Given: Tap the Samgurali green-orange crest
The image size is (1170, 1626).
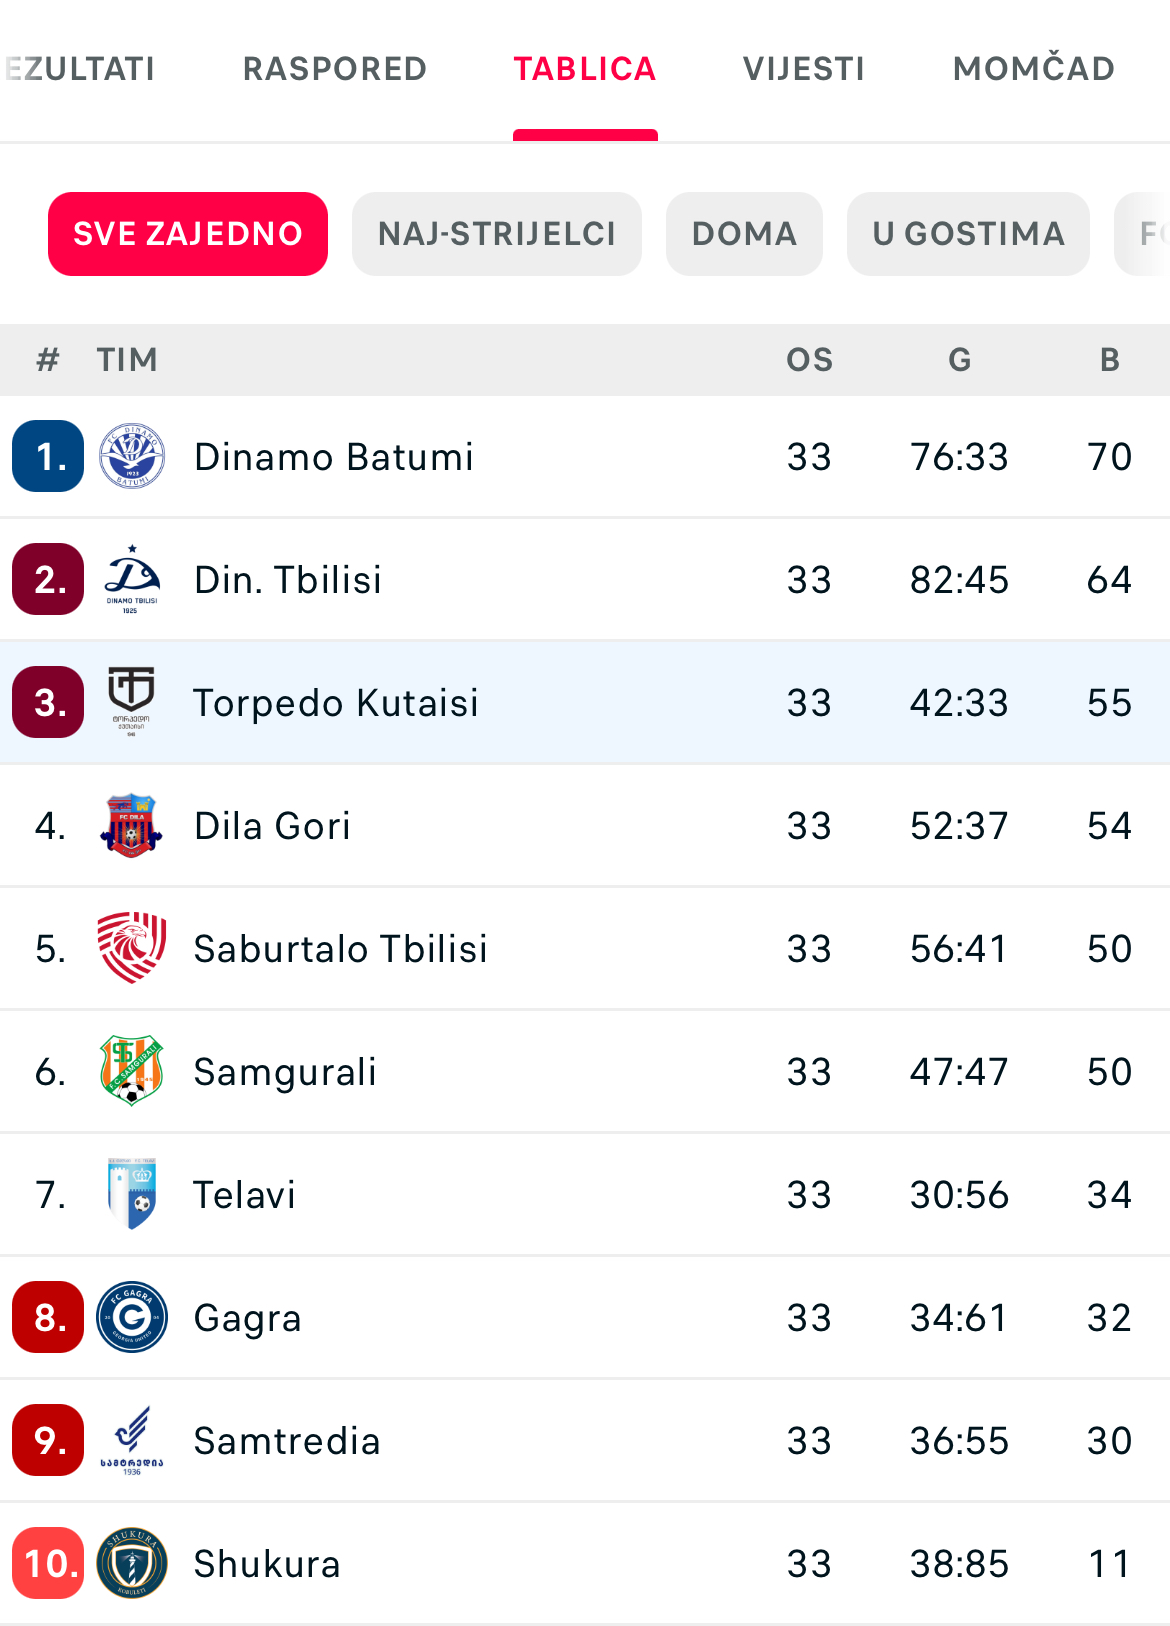Looking at the screenshot, I should (132, 1071).
